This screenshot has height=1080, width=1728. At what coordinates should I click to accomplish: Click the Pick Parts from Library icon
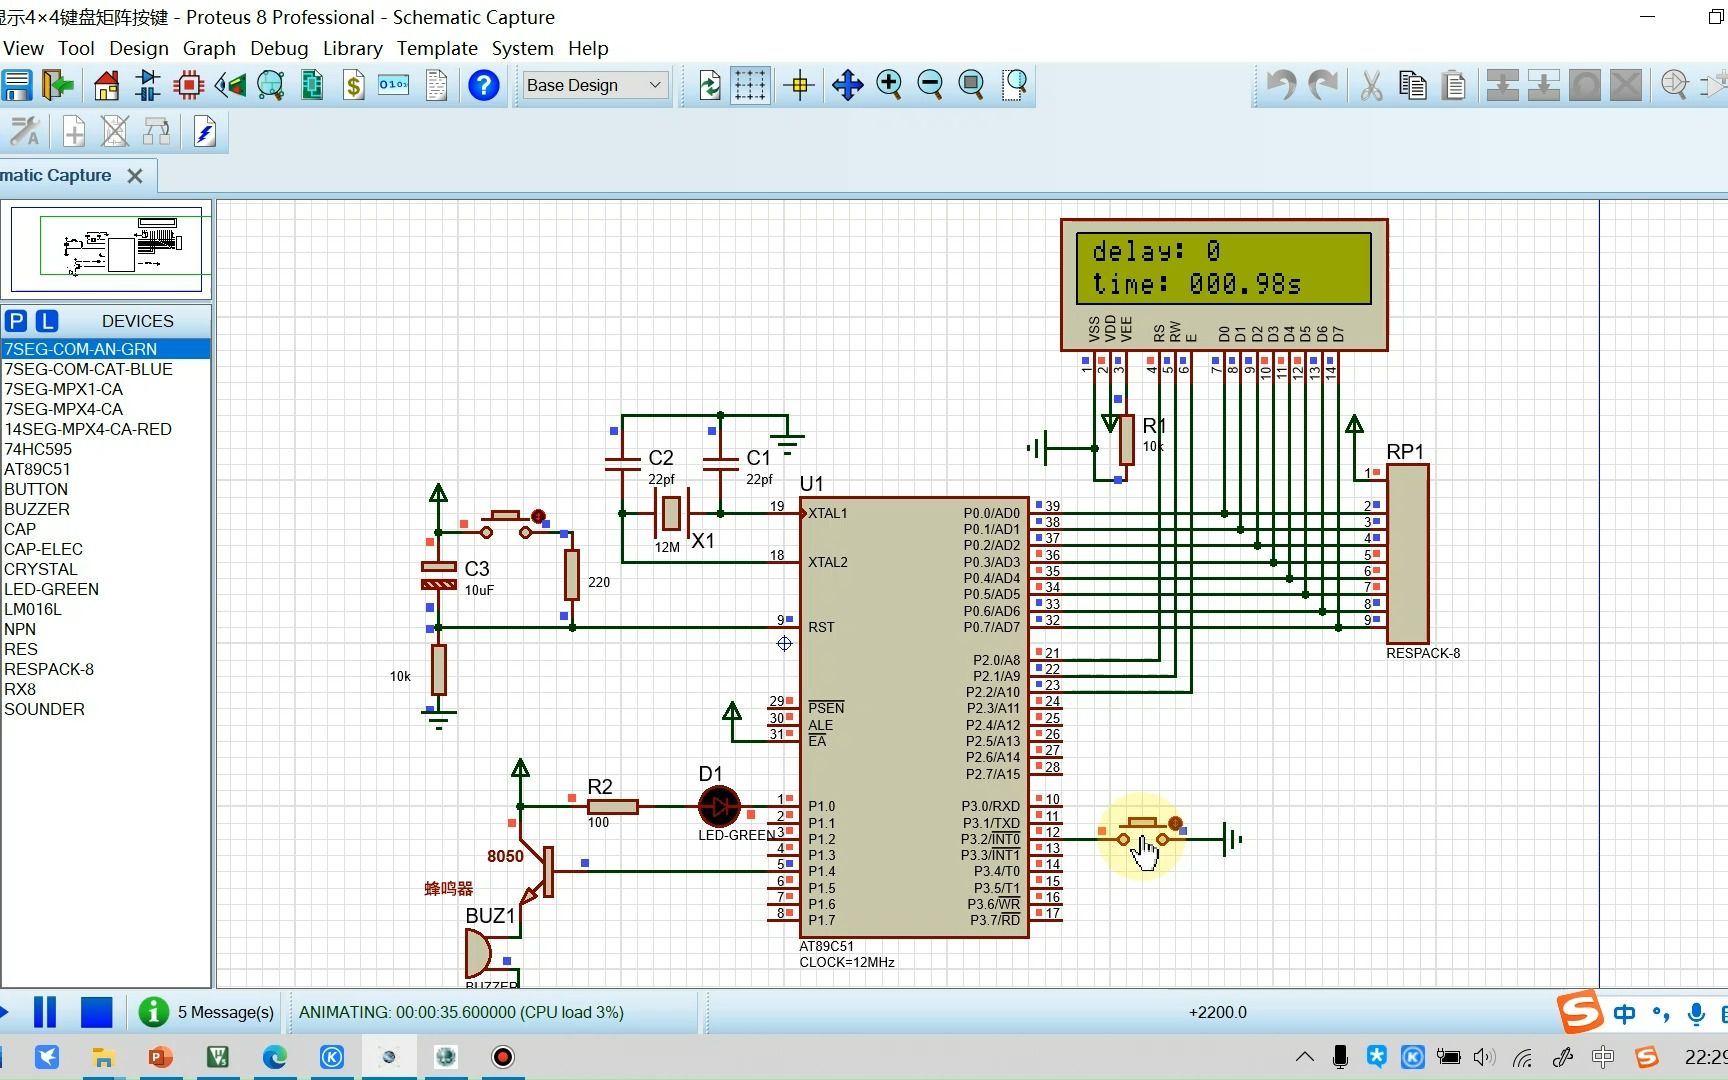[x=1674, y=85]
